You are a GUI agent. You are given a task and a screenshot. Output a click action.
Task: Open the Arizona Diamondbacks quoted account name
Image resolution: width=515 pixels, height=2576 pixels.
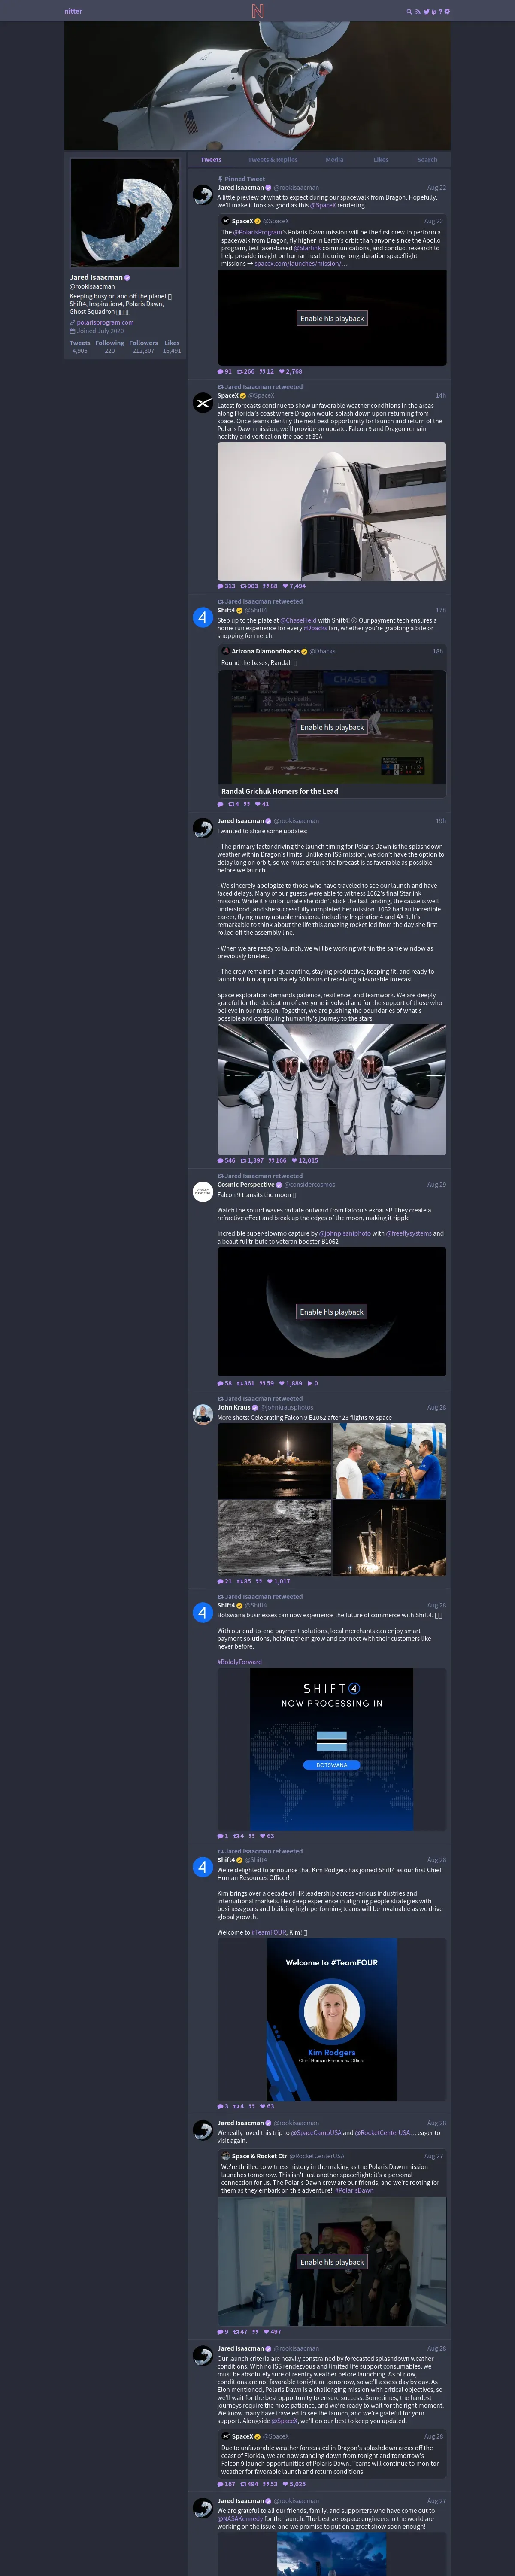pyautogui.click(x=266, y=651)
